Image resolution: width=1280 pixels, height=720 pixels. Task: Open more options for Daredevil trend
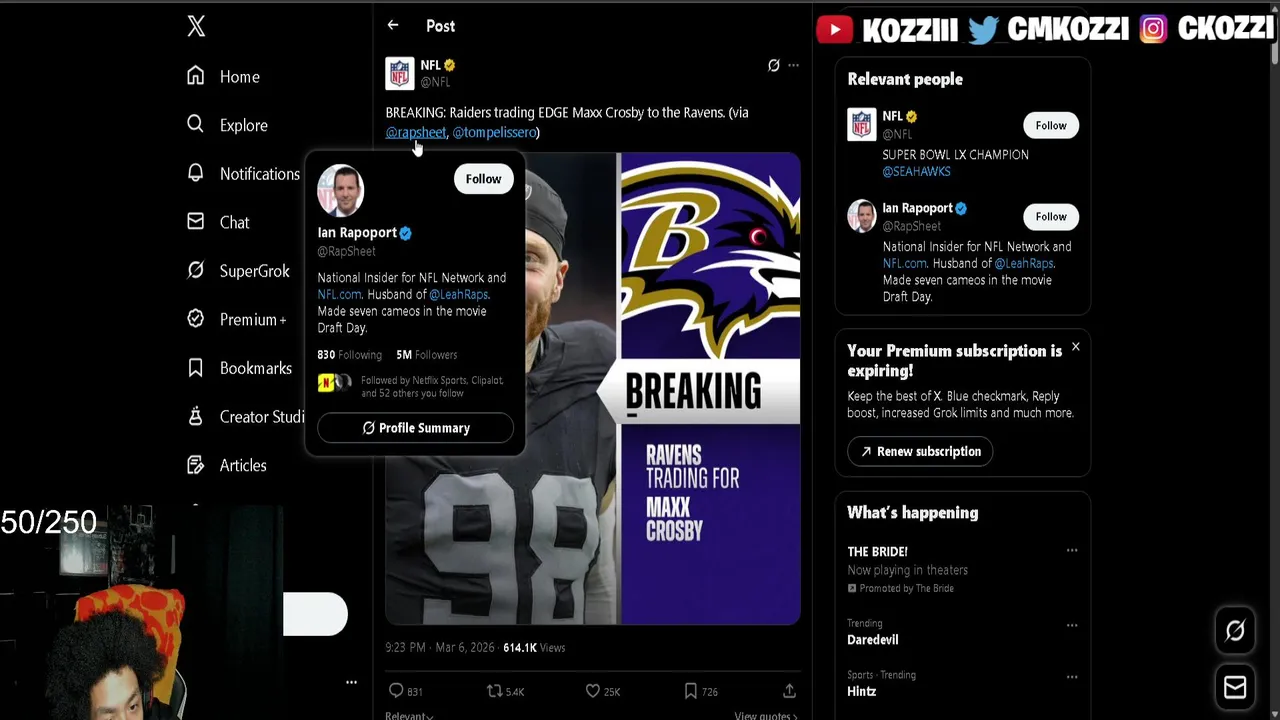coord(1072,626)
